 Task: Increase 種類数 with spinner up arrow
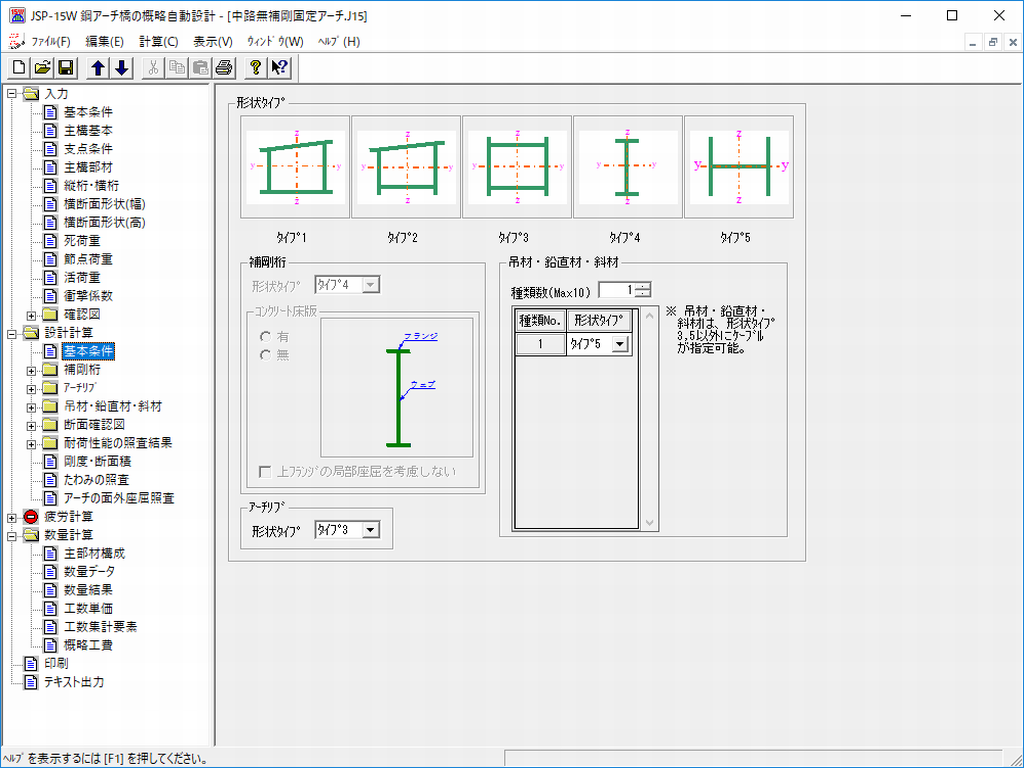point(642,286)
